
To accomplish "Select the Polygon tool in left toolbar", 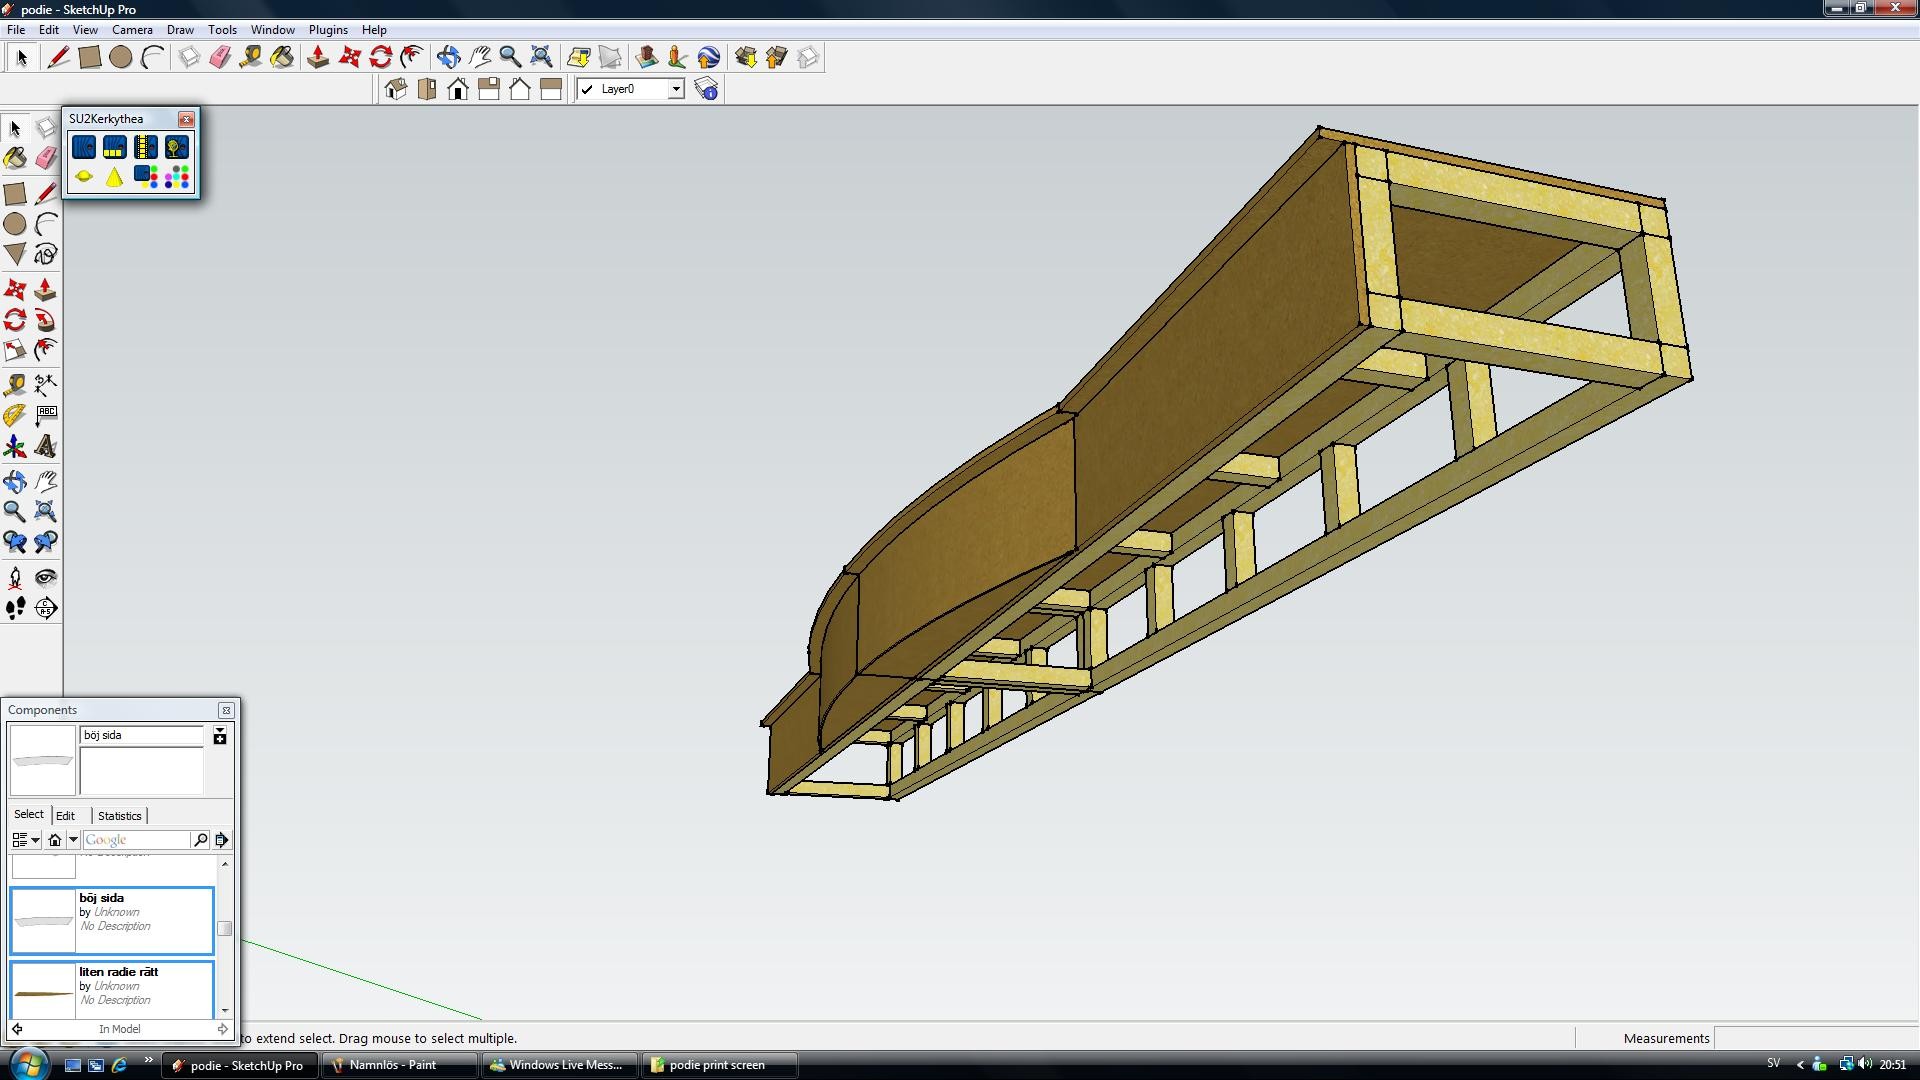I will tap(15, 254).
